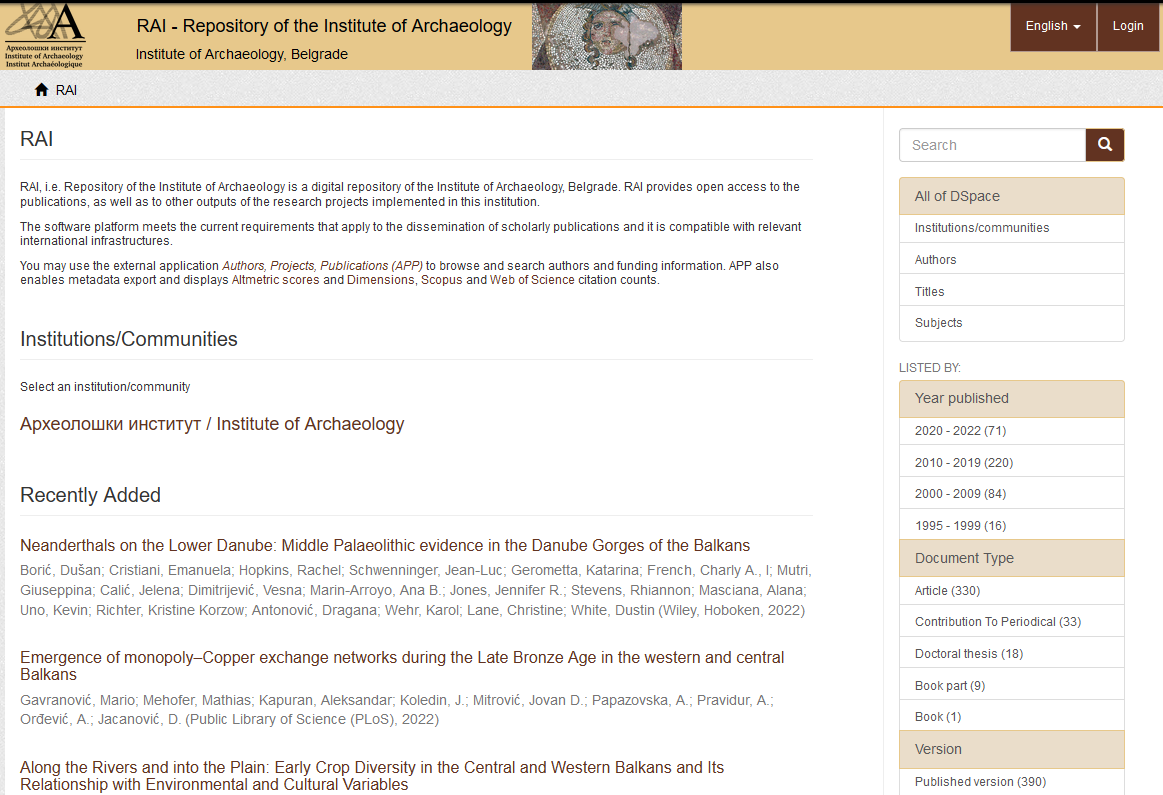
Task: Open Neanderthals on the Lower Danube article
Action: 385,546
